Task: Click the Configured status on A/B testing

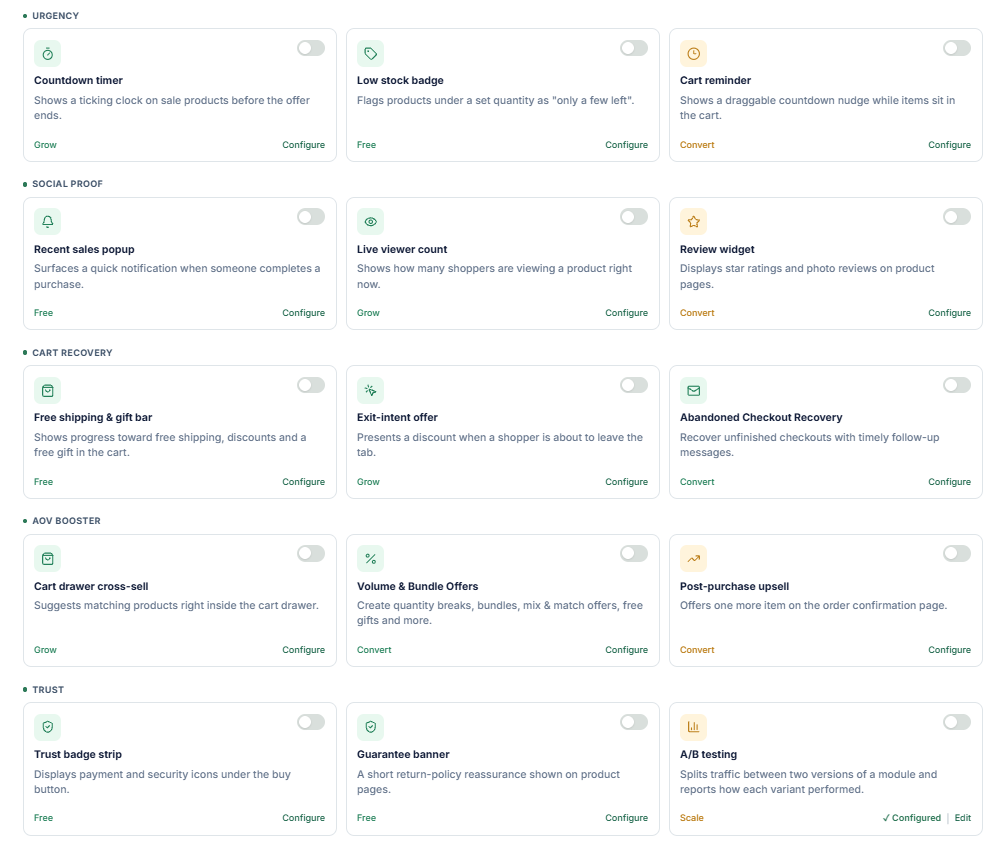Action: (912, 818)
